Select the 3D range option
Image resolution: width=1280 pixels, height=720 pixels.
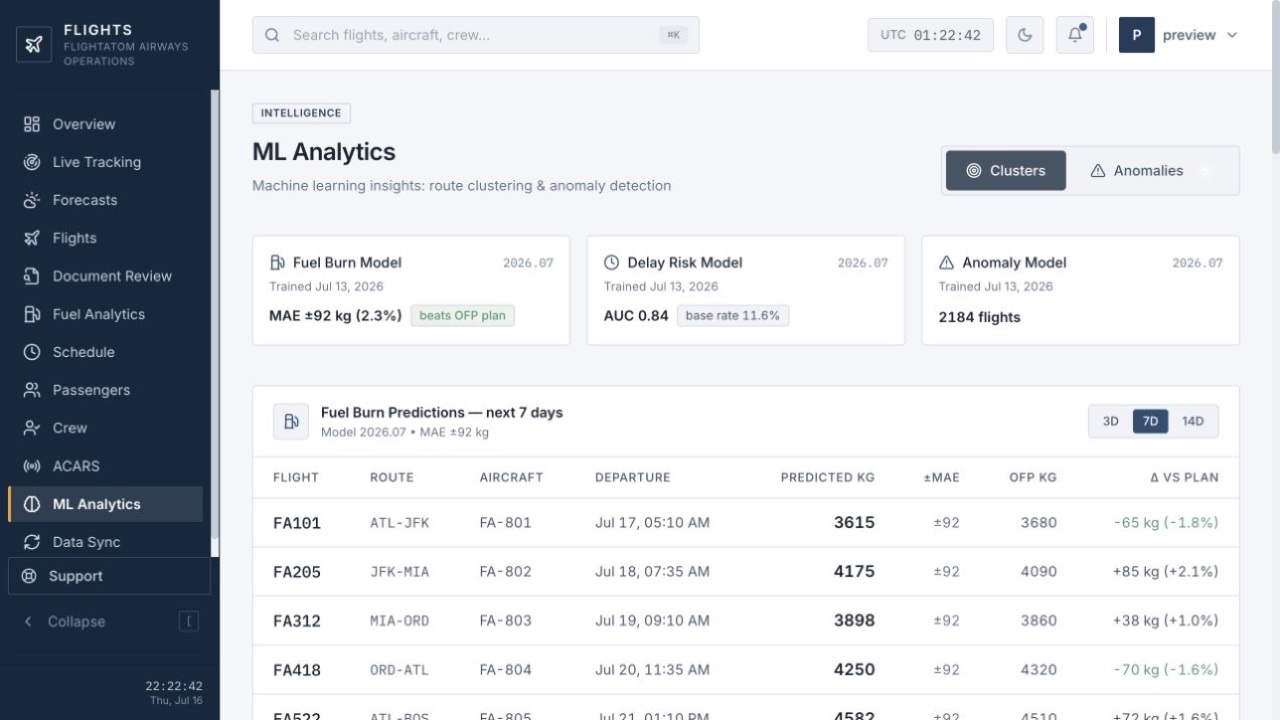pos(1111,421)
